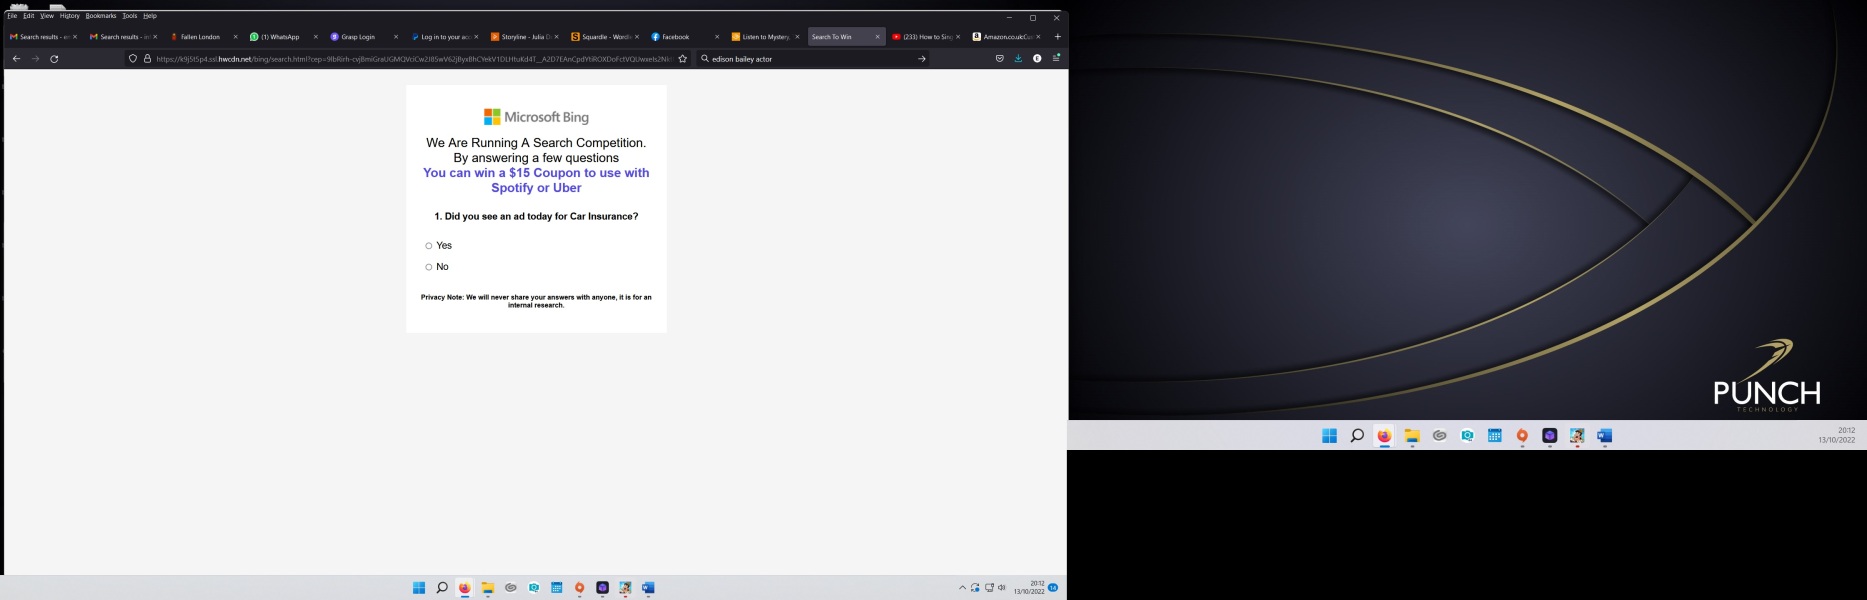Image resolution: width=1867 pixels, height=600 pixels.
Task: Open Word on taskbar below browser
Action: point(648,588)
